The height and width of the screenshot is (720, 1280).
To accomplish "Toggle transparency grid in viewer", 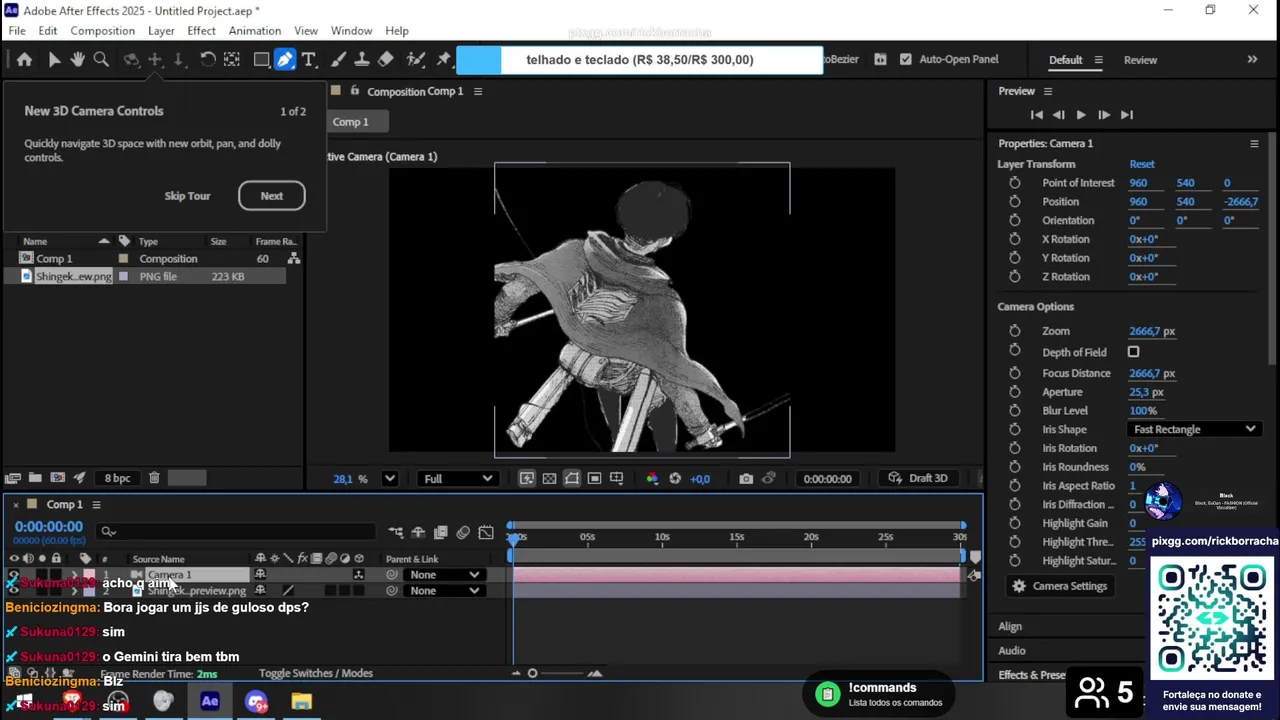I will coord(549,479).
